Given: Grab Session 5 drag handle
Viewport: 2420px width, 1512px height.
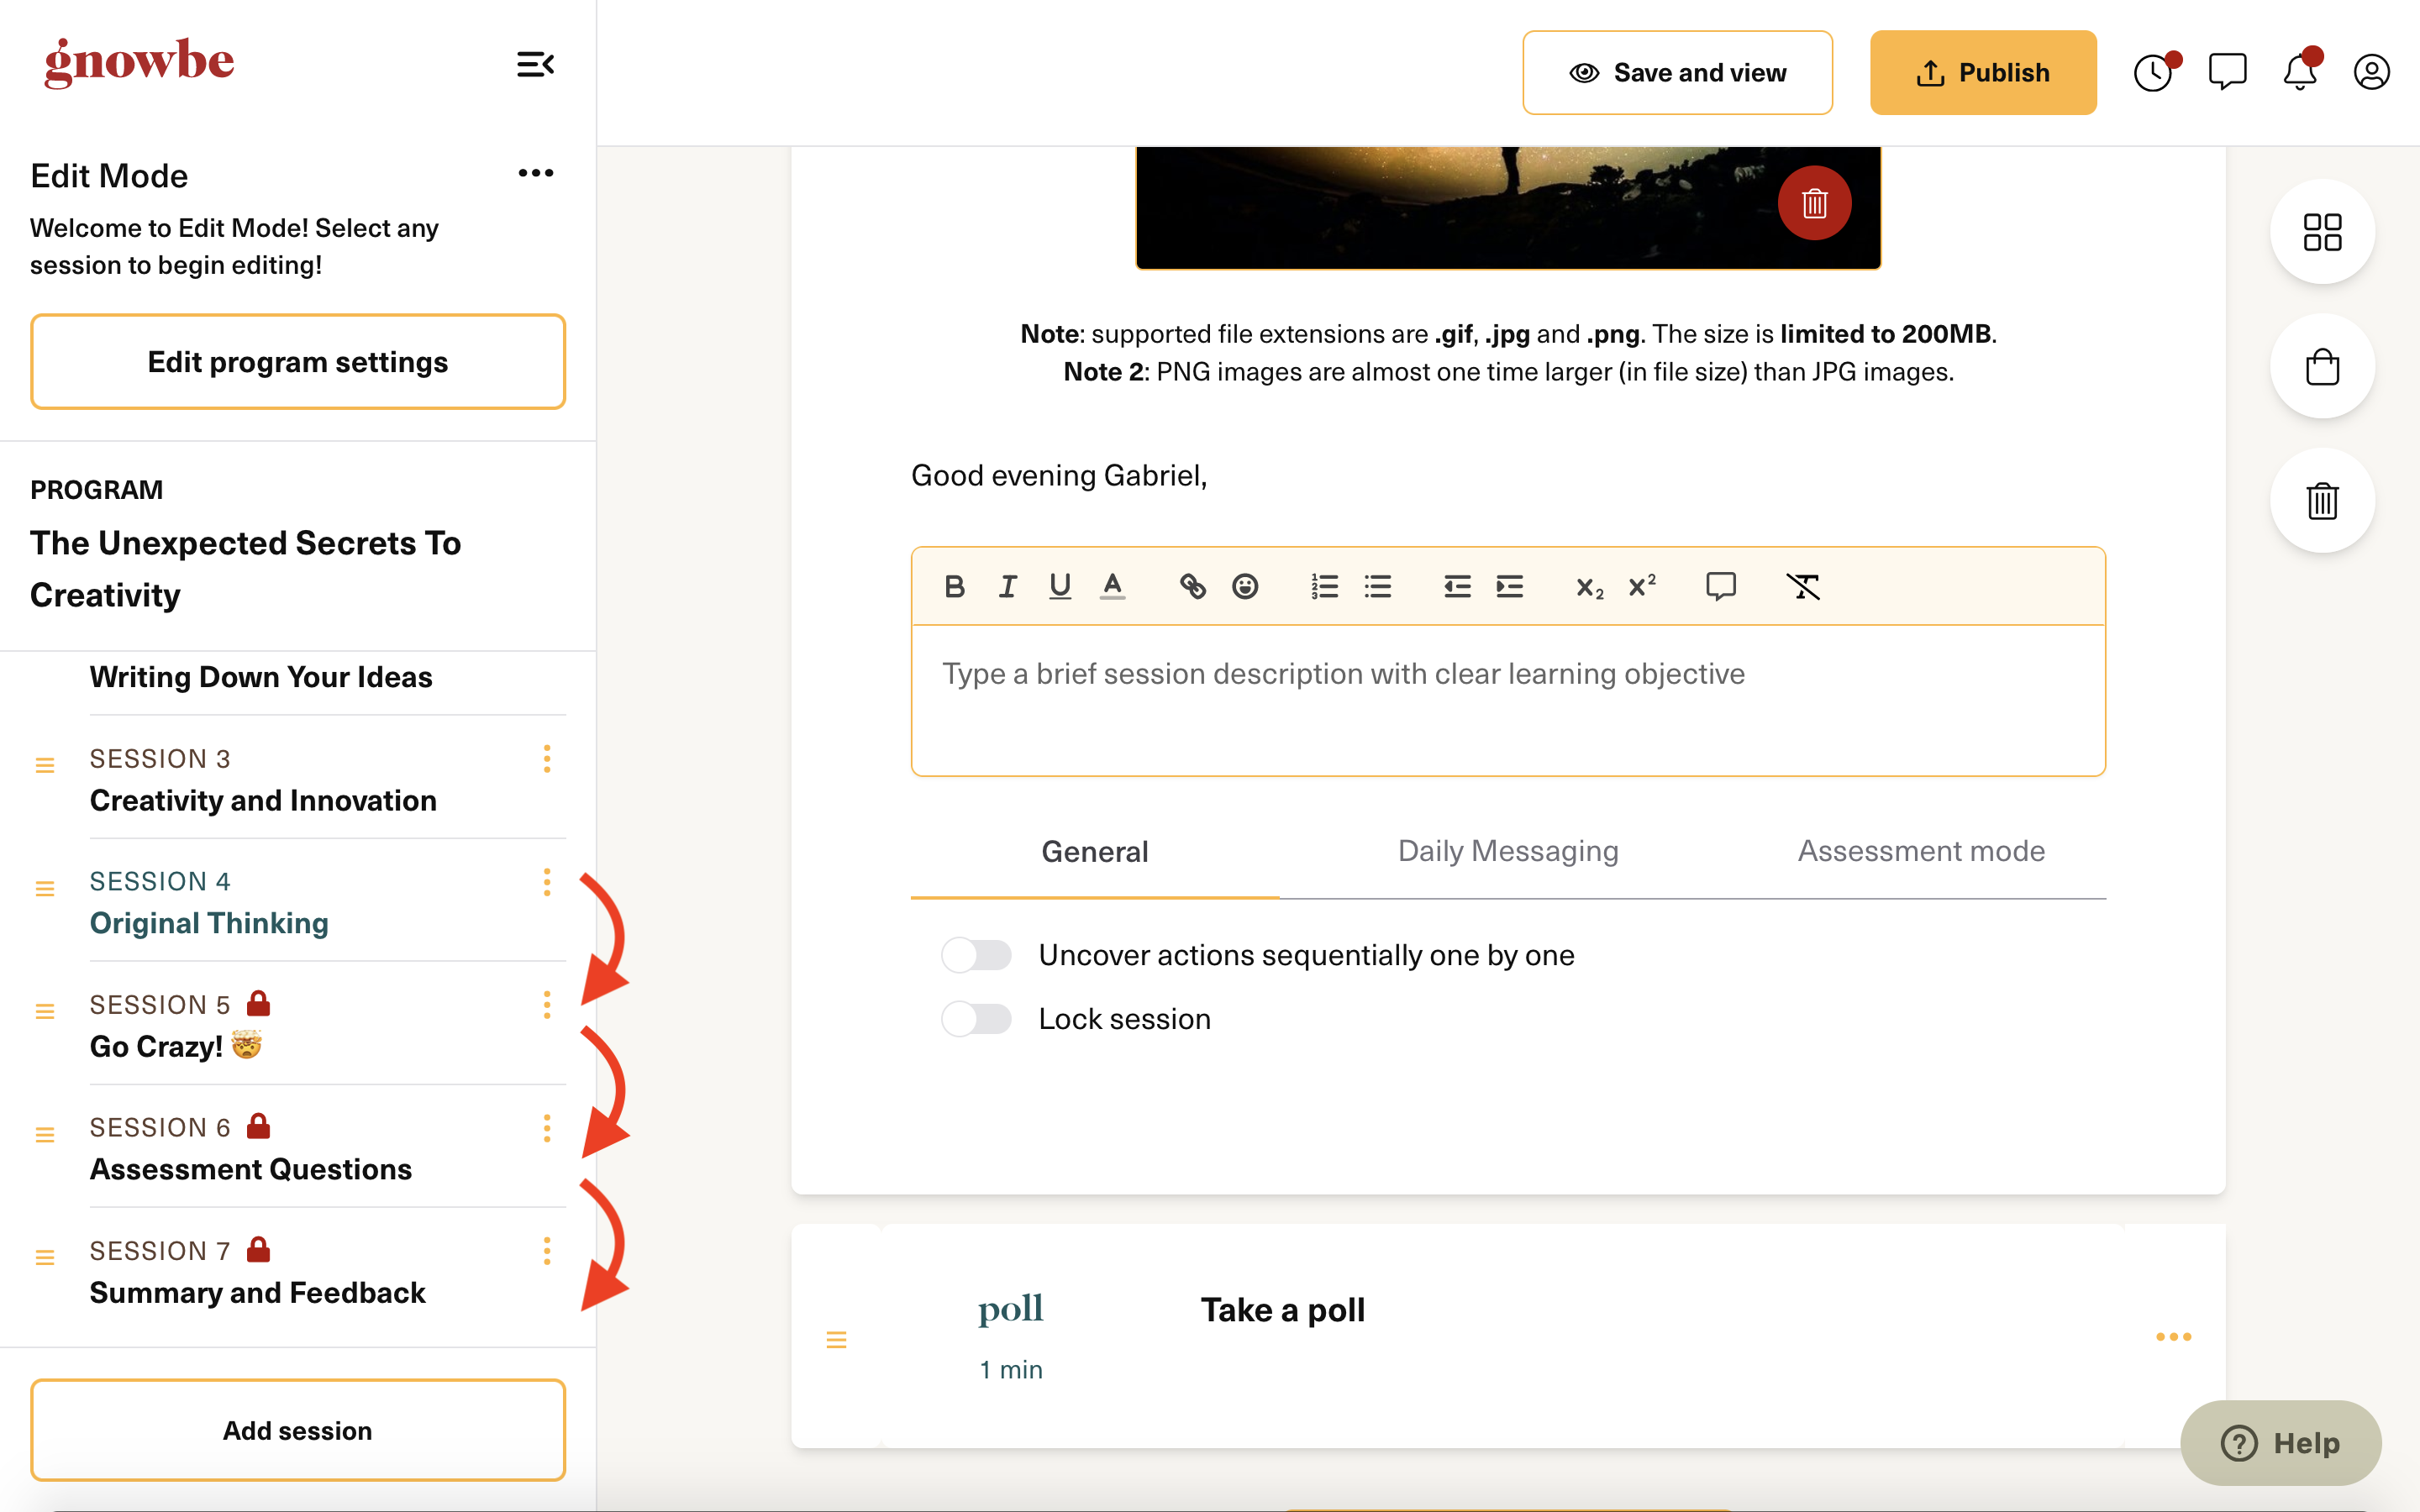Looking at the screenshot, I should [x=45, y=1012].
